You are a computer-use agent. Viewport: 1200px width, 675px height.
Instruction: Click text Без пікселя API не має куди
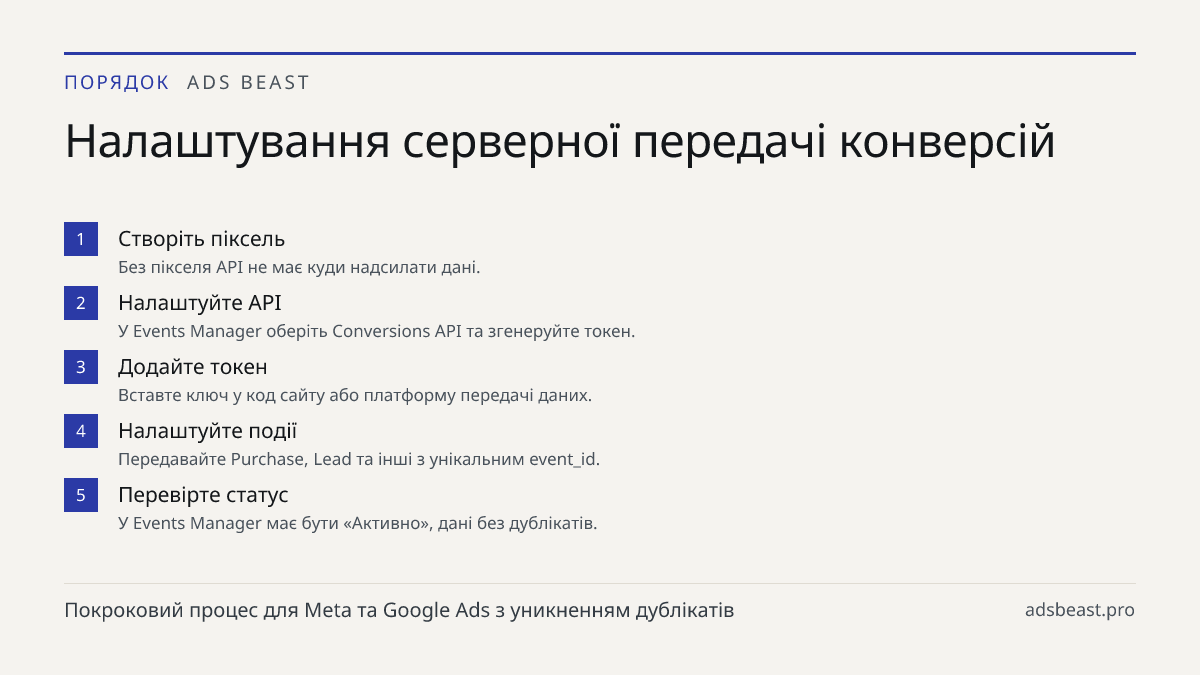coord(231,268)
